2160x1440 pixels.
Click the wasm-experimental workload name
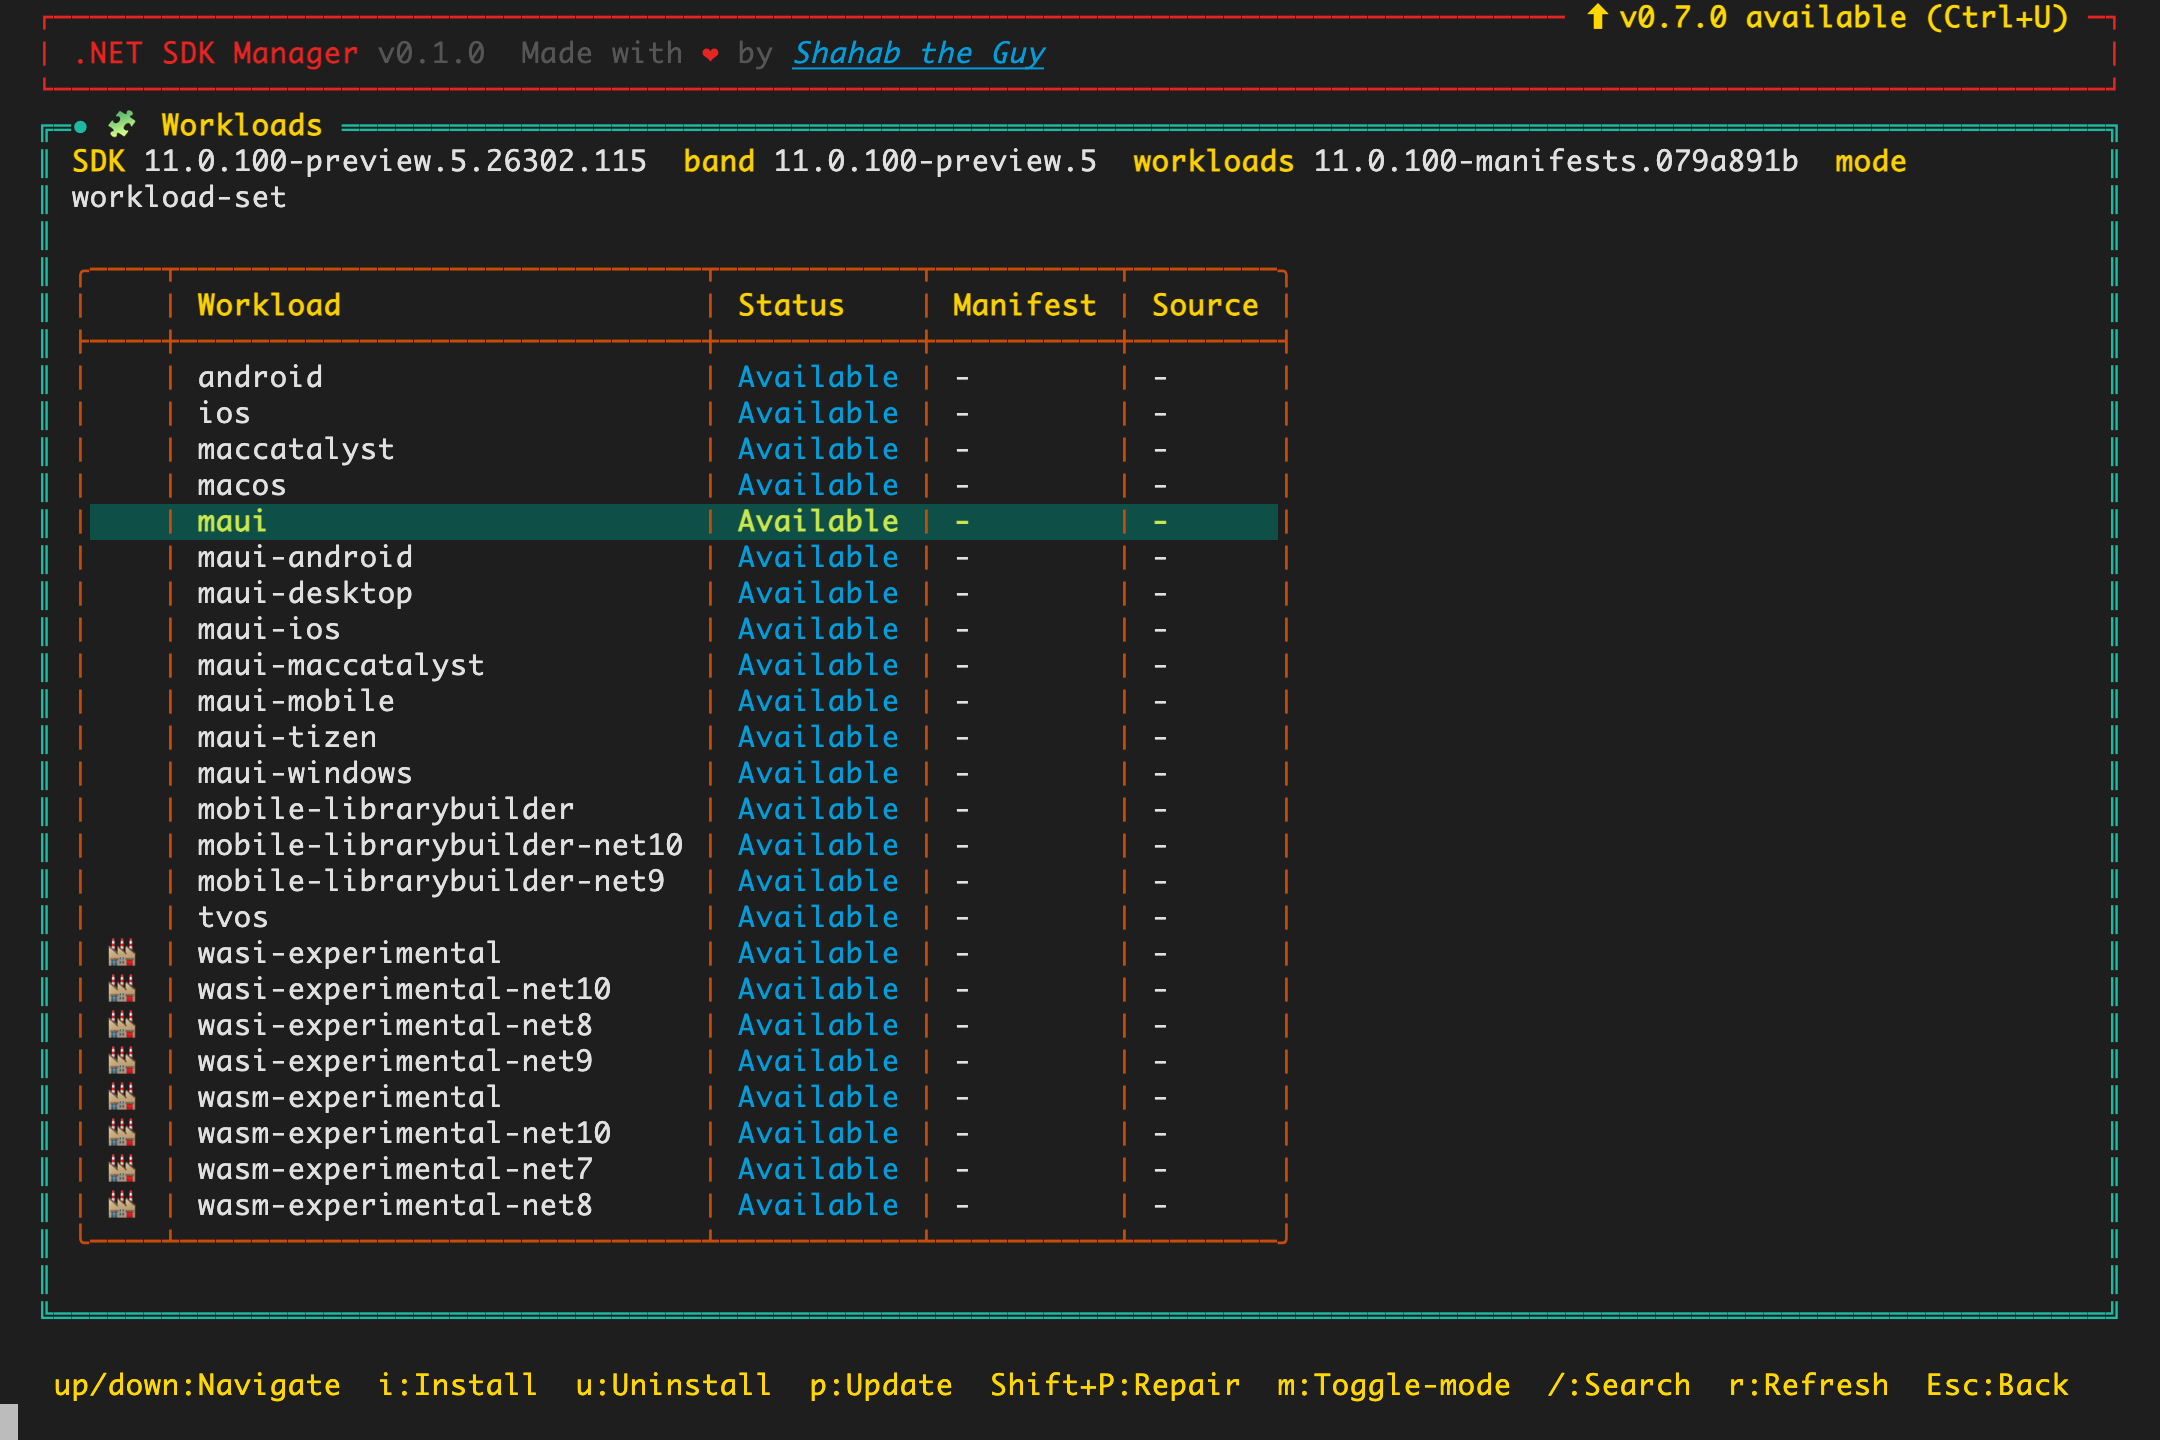[x=349, y=1097]
